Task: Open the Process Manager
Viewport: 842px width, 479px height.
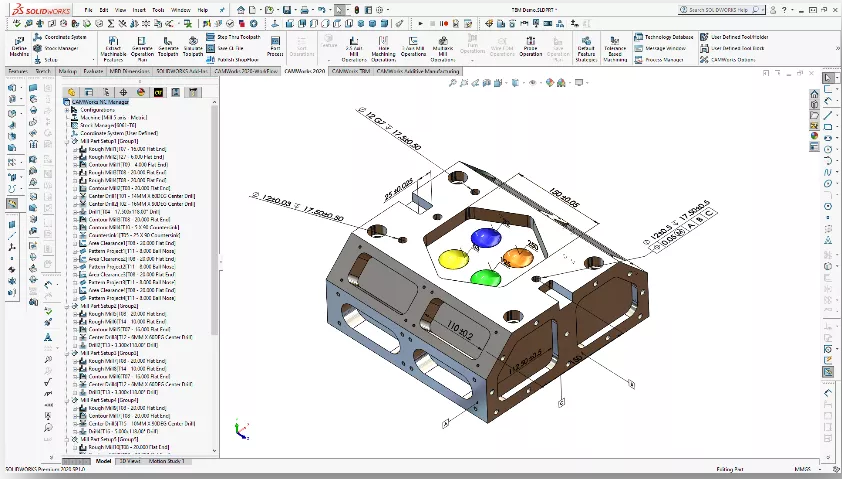Action: coord(659,60)
